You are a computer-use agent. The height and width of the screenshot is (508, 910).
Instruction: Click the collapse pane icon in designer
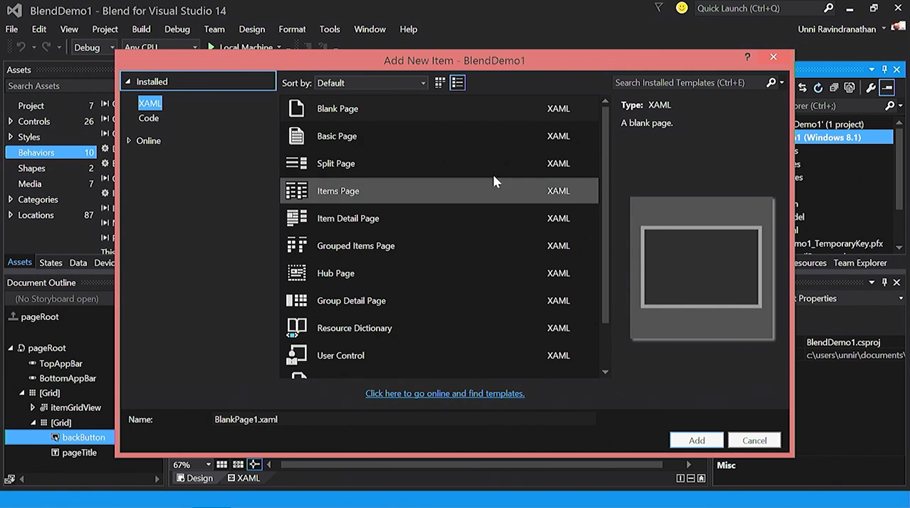[x=701, y=478]
